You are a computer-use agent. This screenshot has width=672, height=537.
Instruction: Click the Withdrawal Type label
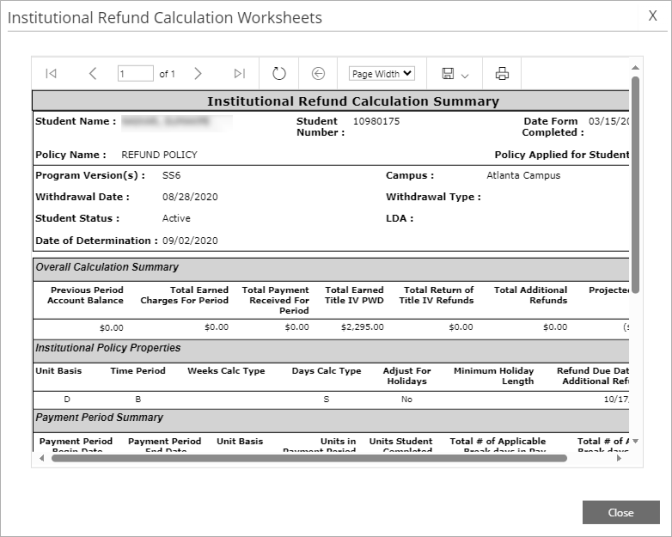433,197
